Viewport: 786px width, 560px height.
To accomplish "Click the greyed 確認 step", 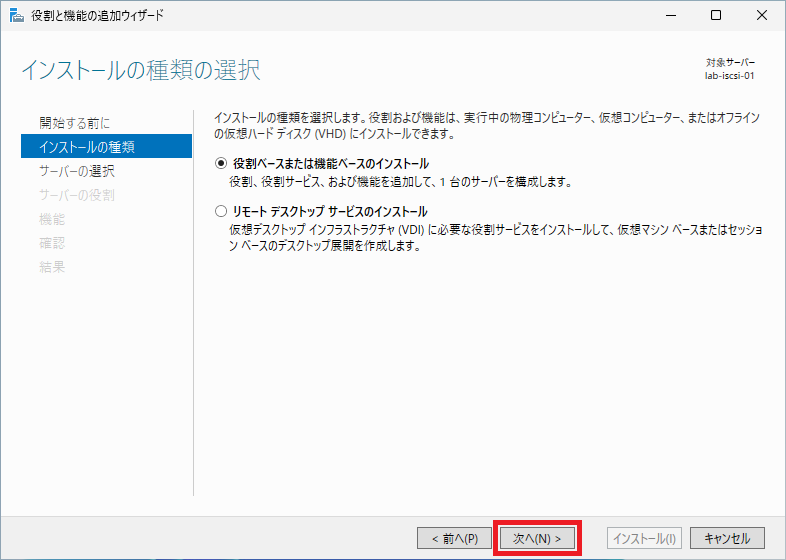I will [52, 243].
